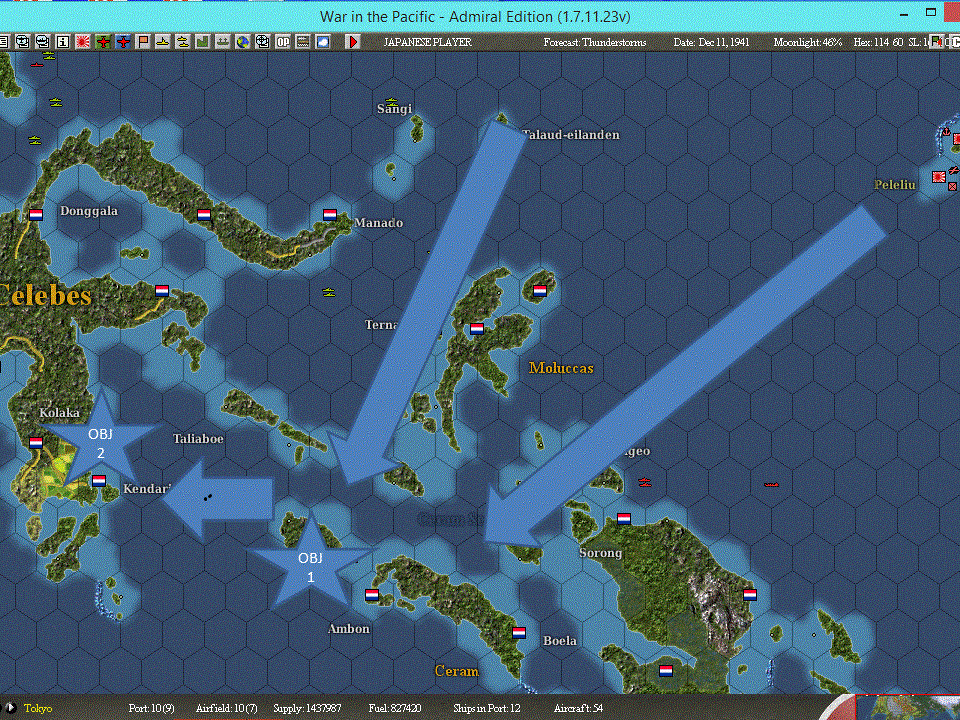Viewport: 960px width, 720px height.
Task: Click the 'Ceram' island label
Action: click(x=457, y=671)
